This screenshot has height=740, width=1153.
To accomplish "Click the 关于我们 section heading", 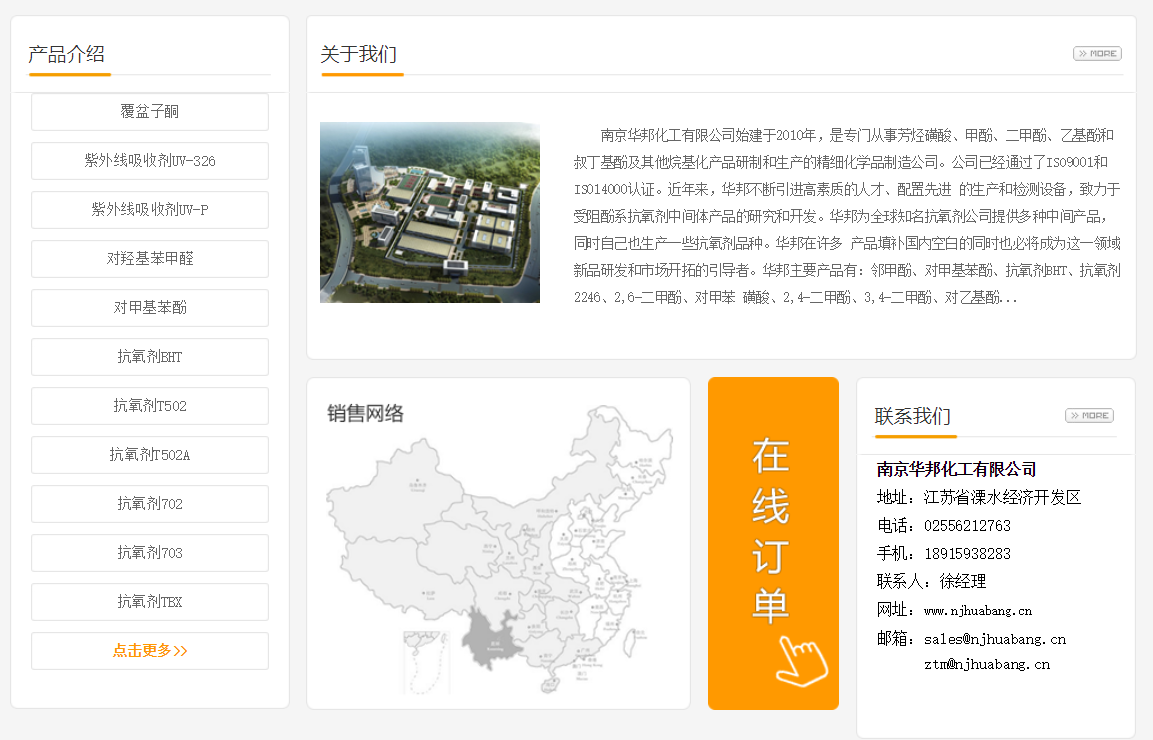I will (358, 55).
